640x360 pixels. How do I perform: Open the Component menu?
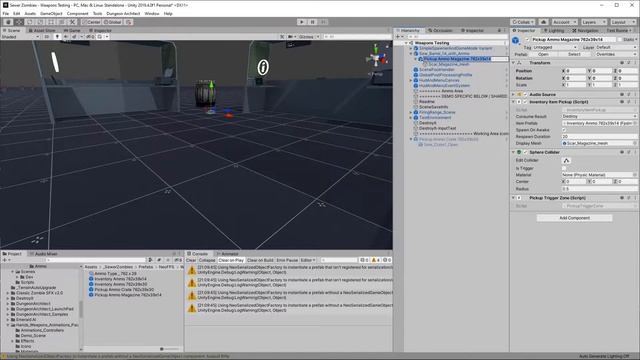tap(77, 13)
